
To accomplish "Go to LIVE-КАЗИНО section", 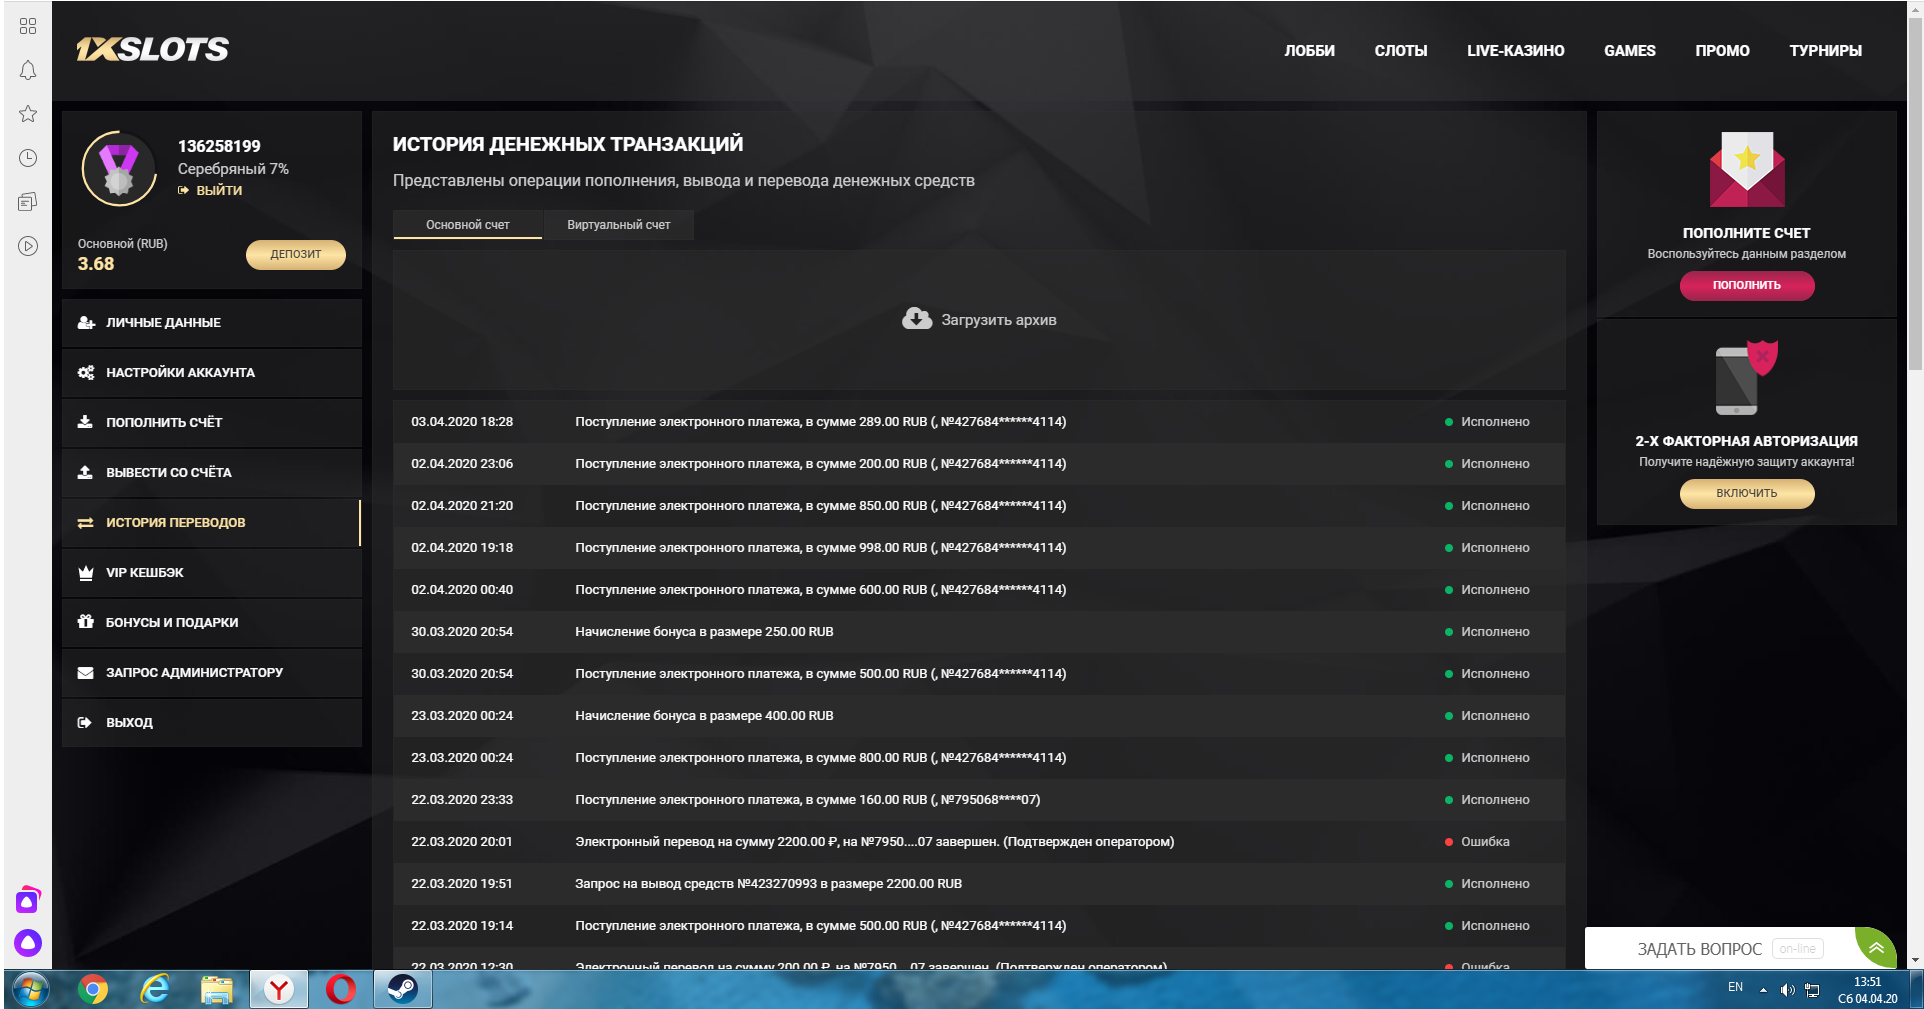I will [x=1516, y=51].
